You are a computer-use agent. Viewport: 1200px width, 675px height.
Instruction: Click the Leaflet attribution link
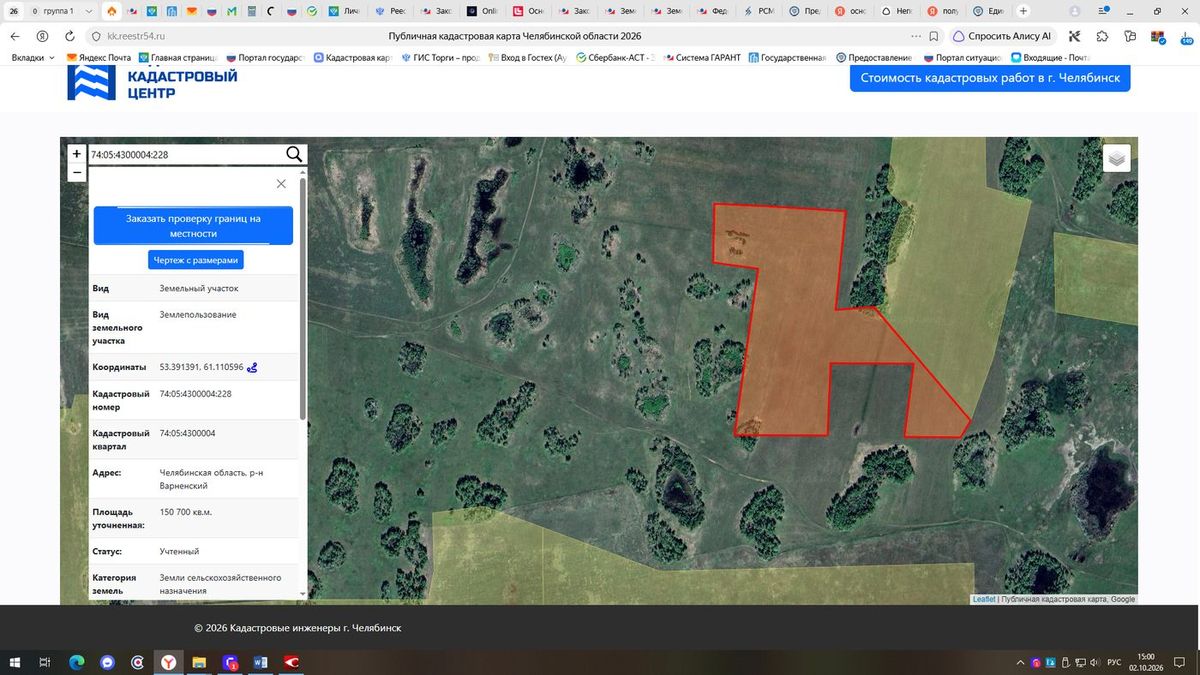coord(983,599)
